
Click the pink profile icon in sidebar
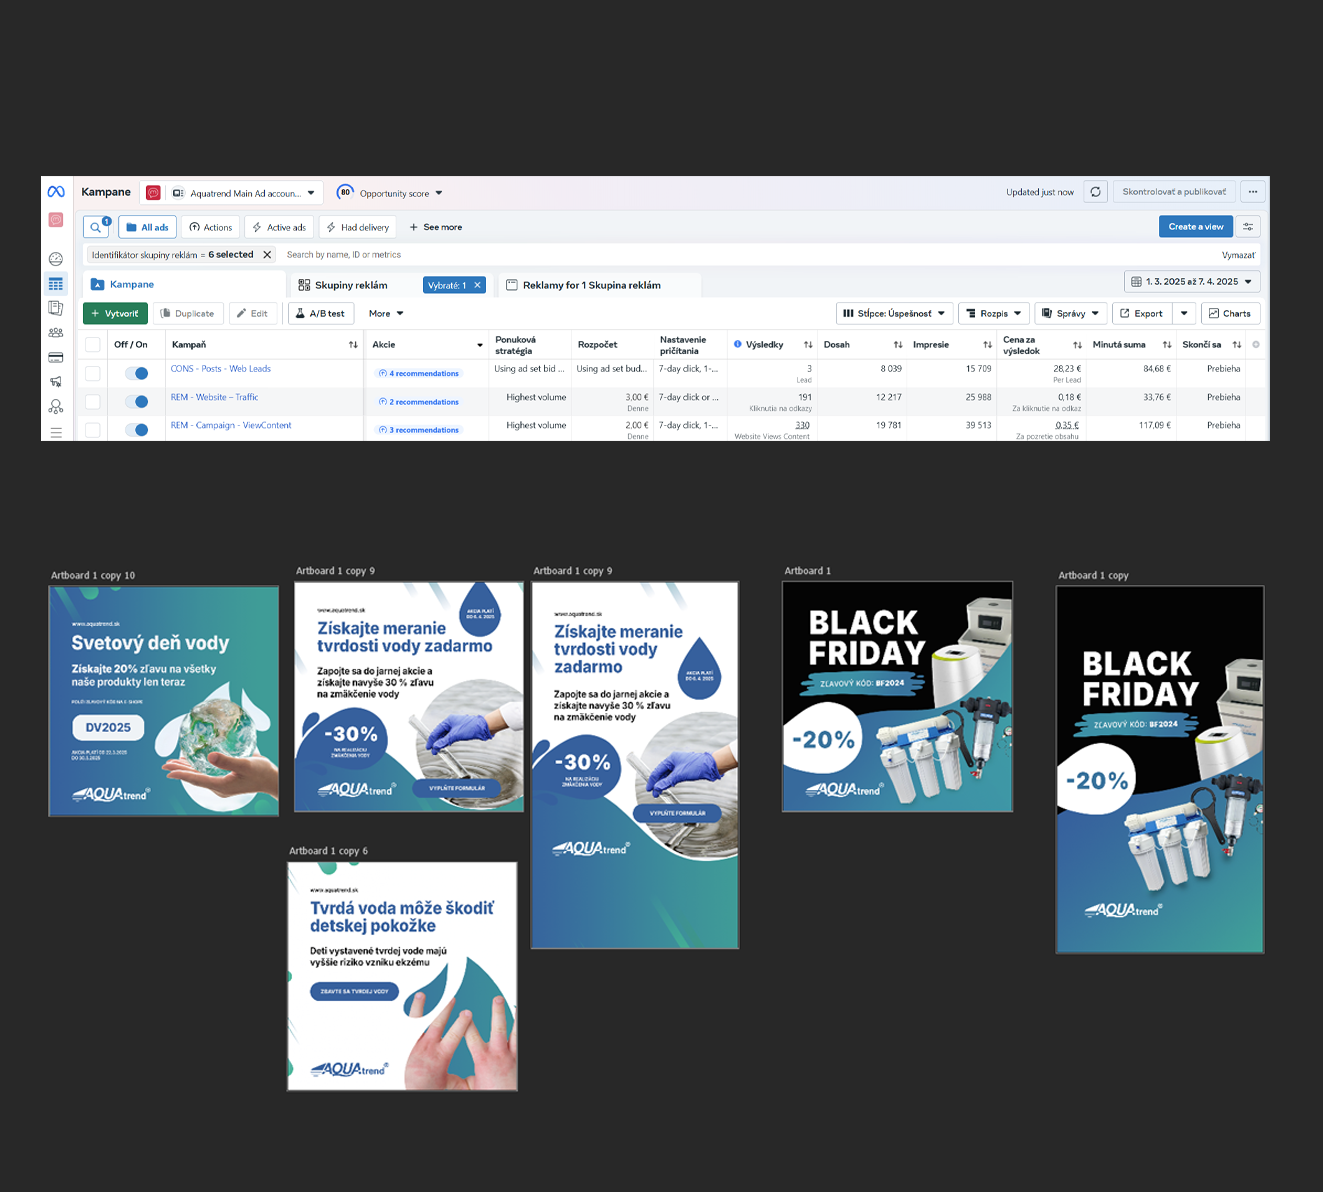tap(56, 220)
